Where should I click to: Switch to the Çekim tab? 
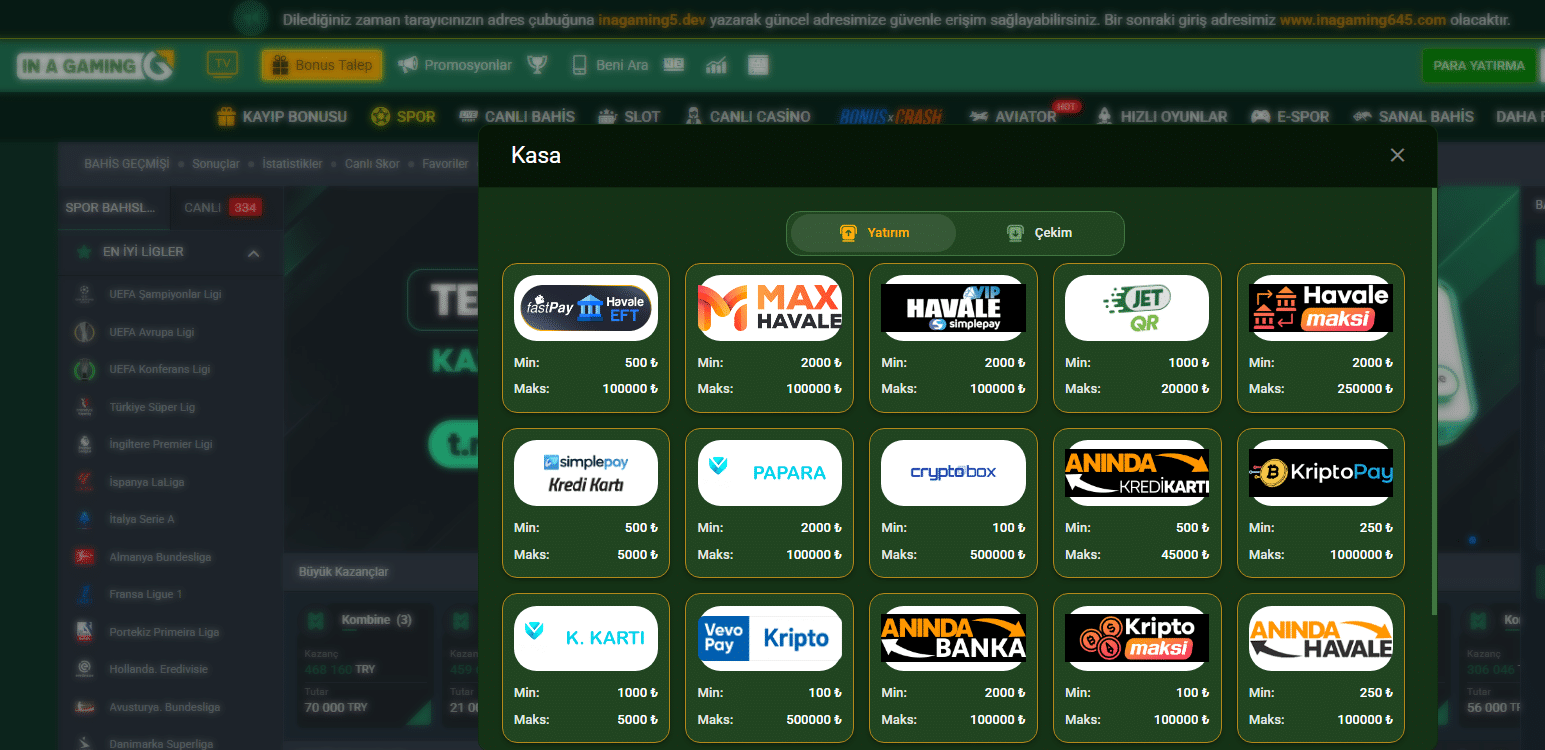coord(1039,233)
